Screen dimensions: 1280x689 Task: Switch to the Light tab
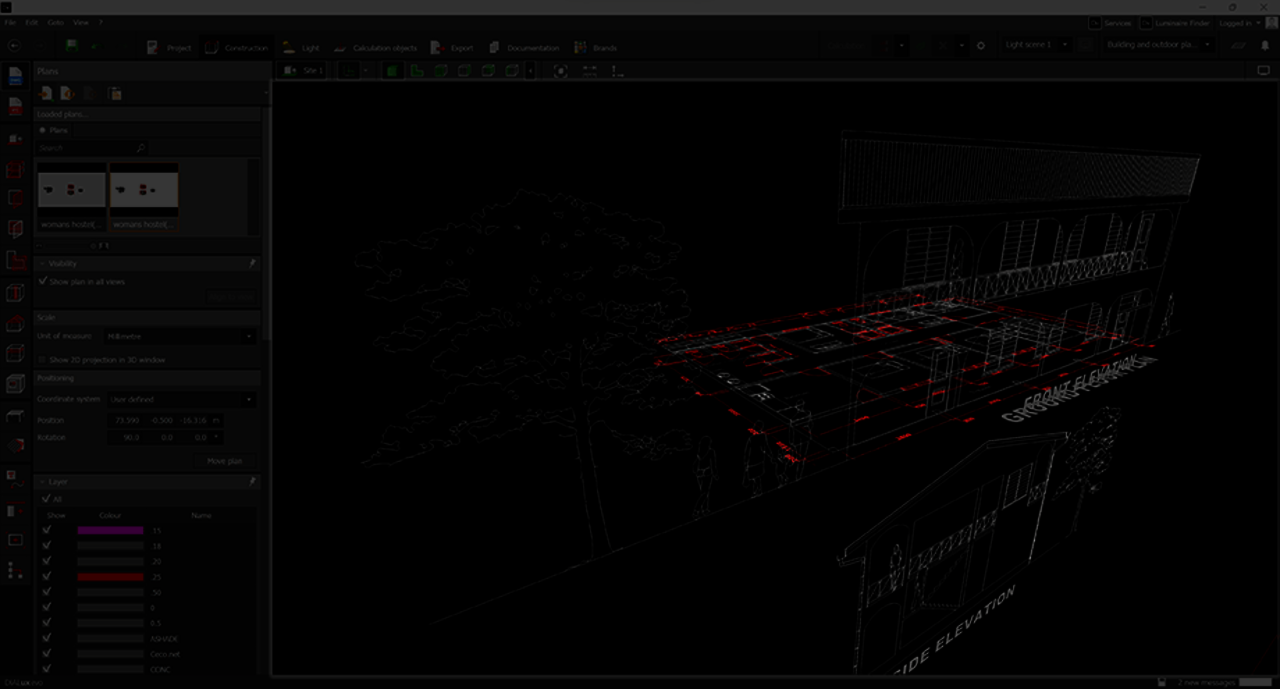click(301, 48)
